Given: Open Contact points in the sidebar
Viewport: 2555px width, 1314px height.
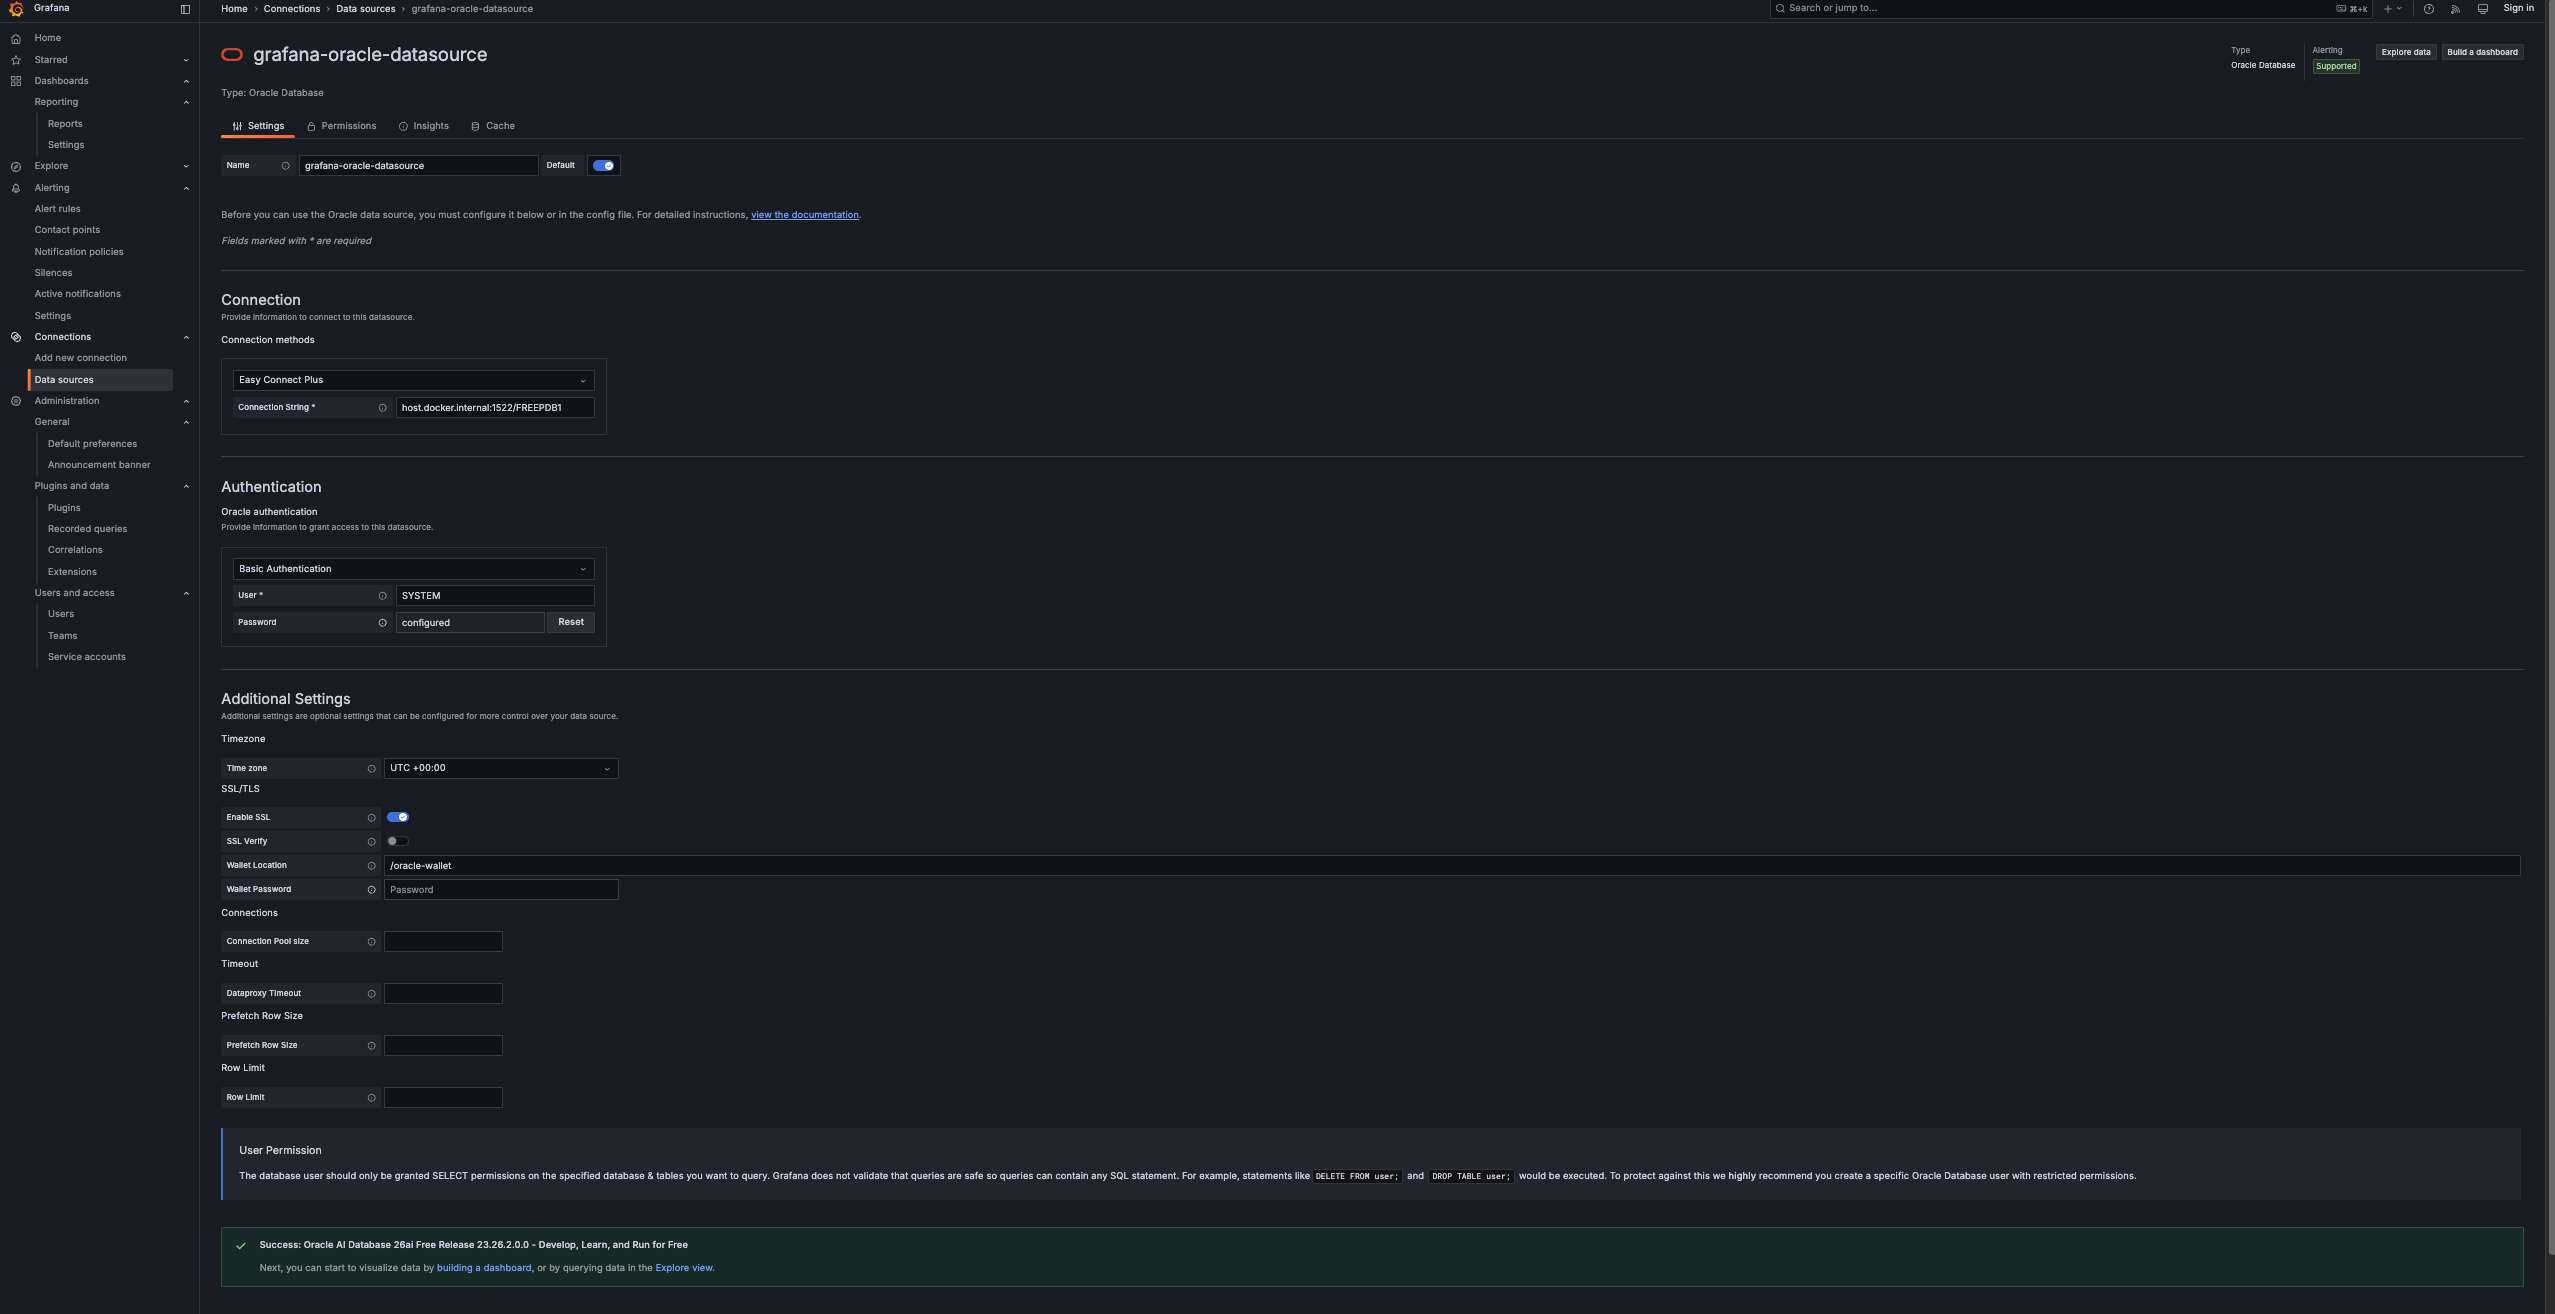Looking at the screenshot, I should click(x=67, y=230).
